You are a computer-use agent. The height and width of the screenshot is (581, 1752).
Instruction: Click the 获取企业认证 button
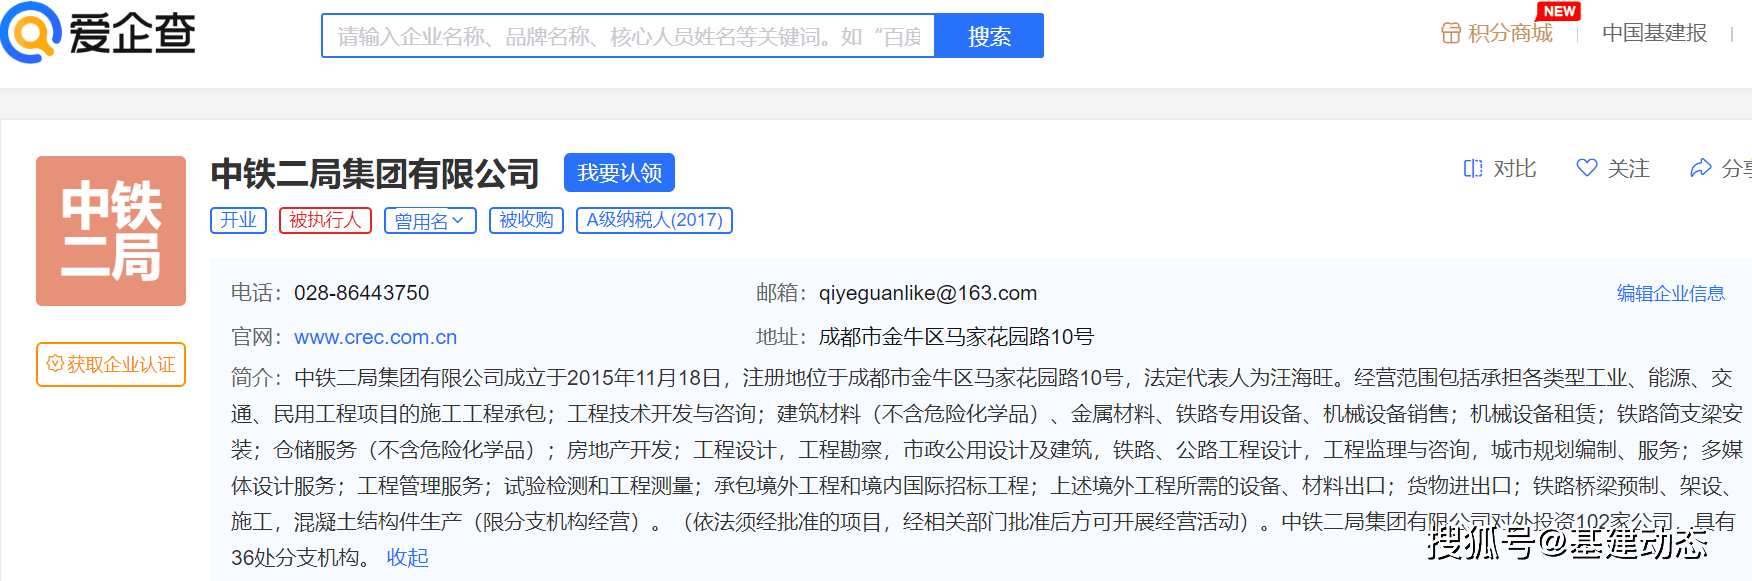(x=111, y=364)
